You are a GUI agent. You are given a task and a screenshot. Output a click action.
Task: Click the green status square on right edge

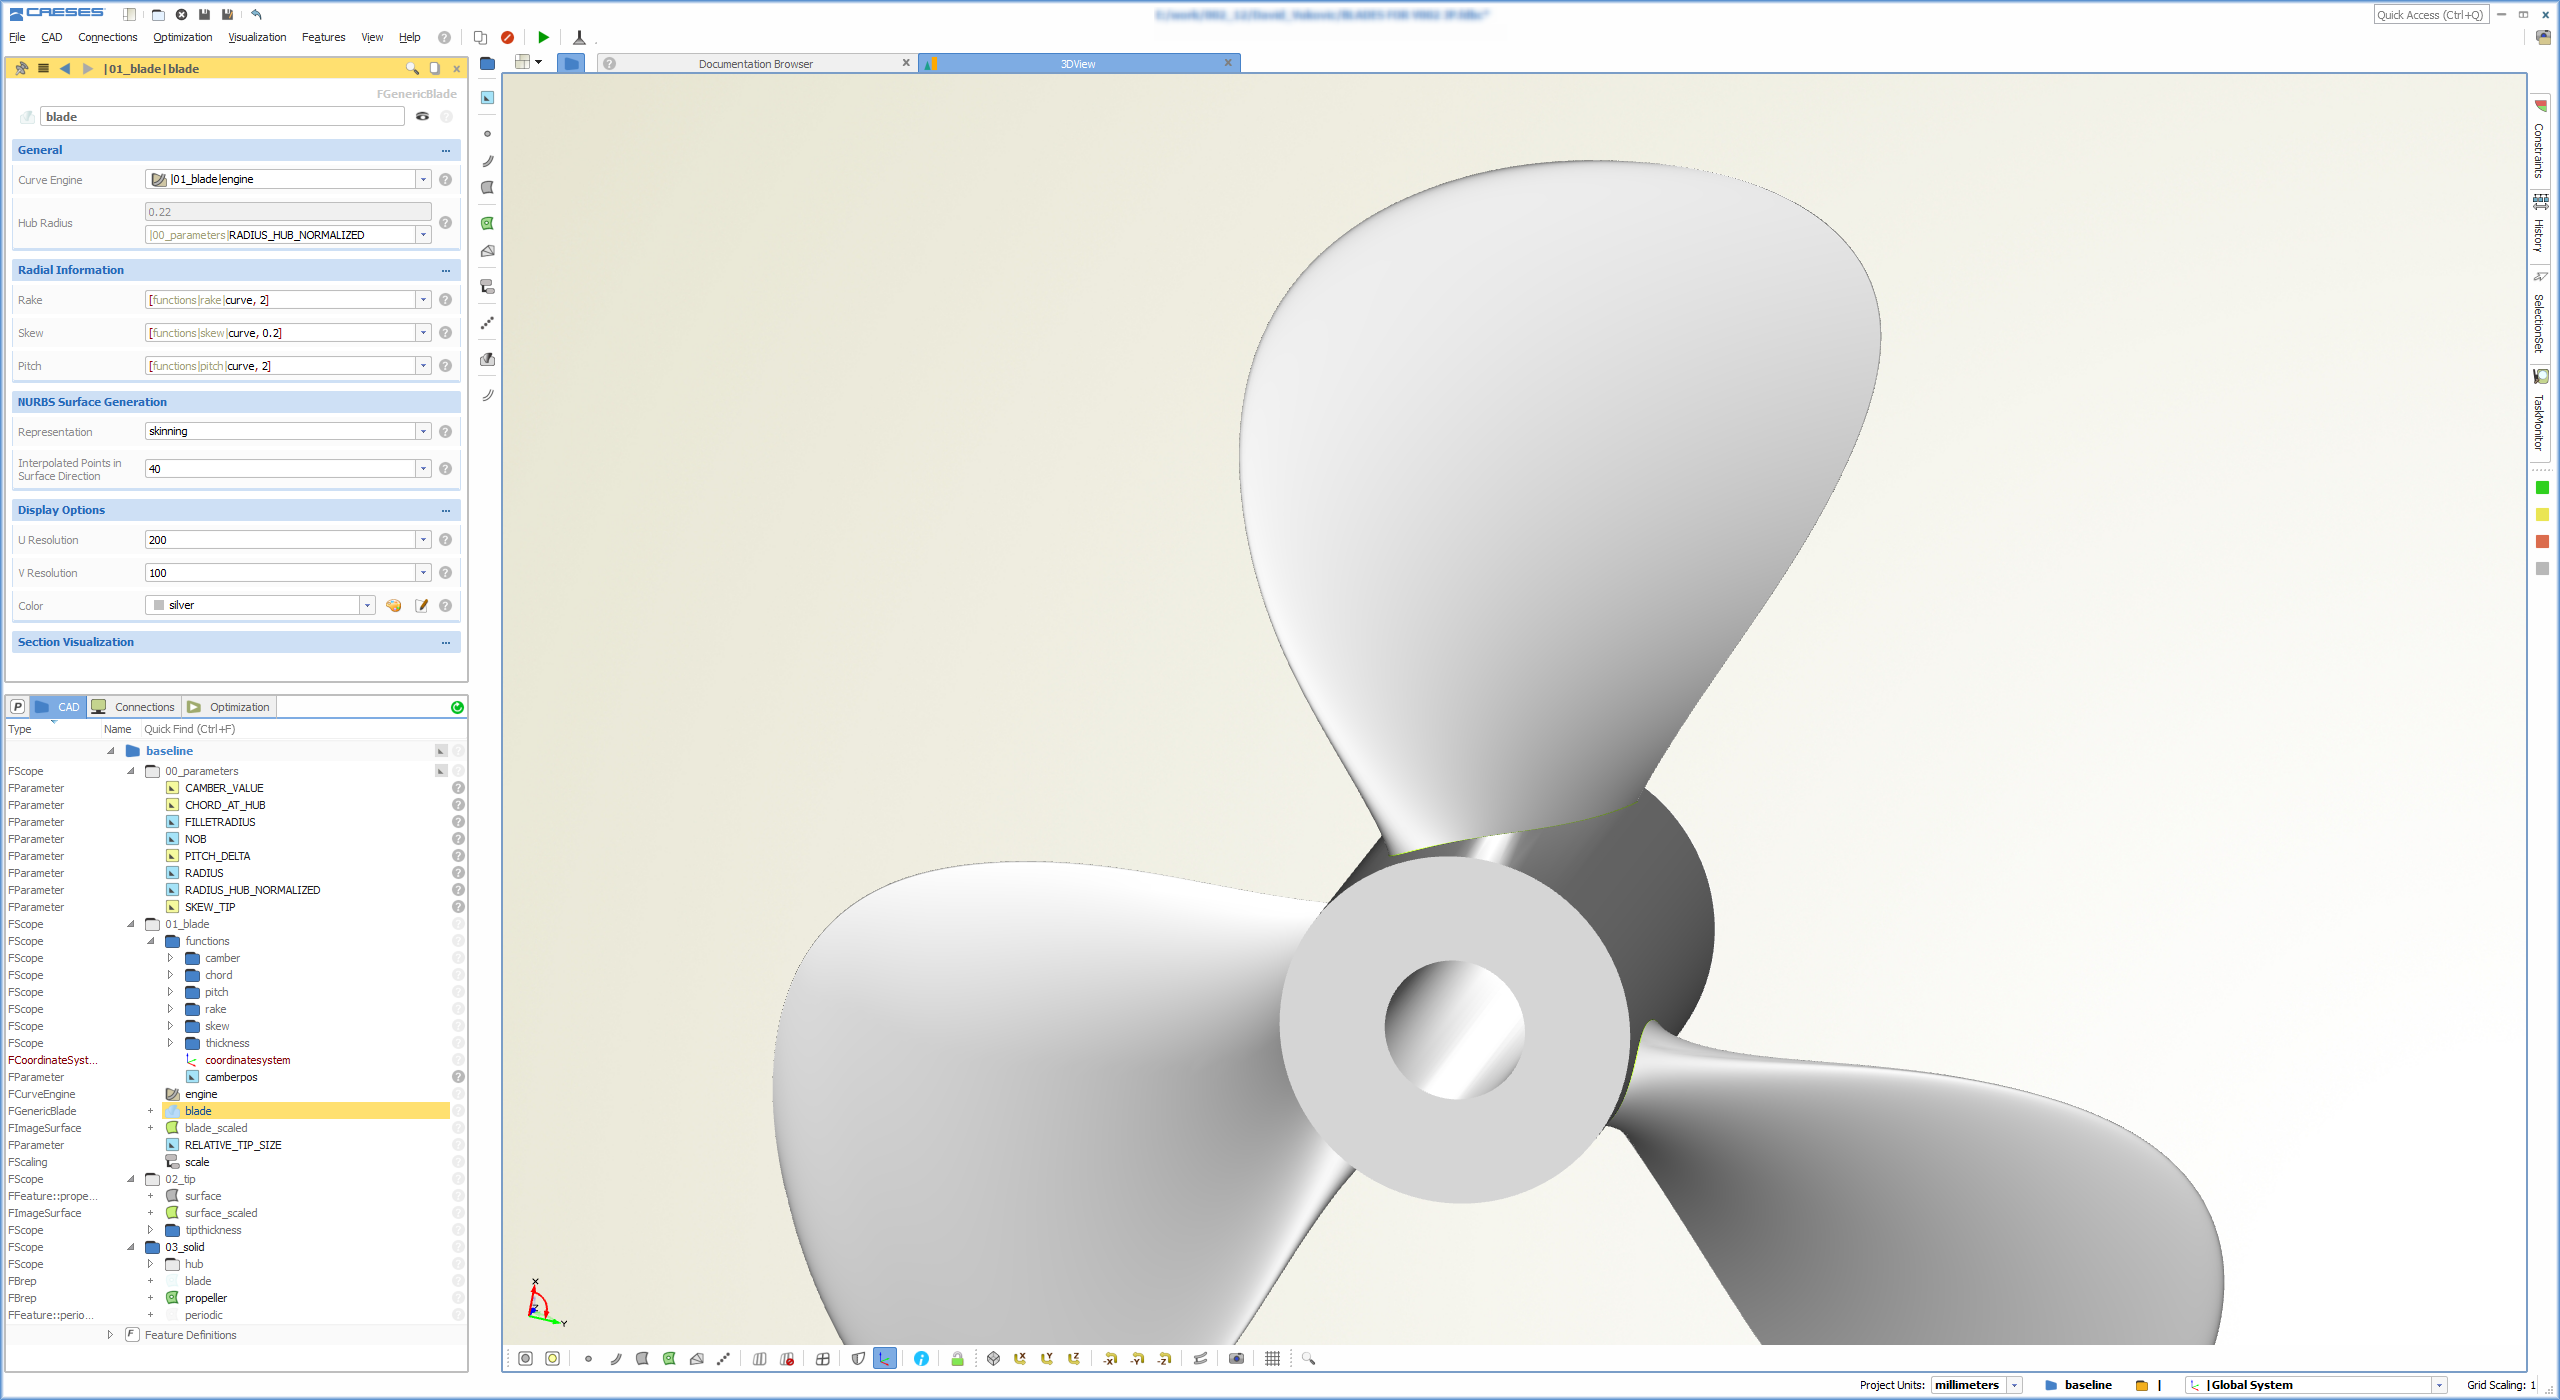point(2542,487)
